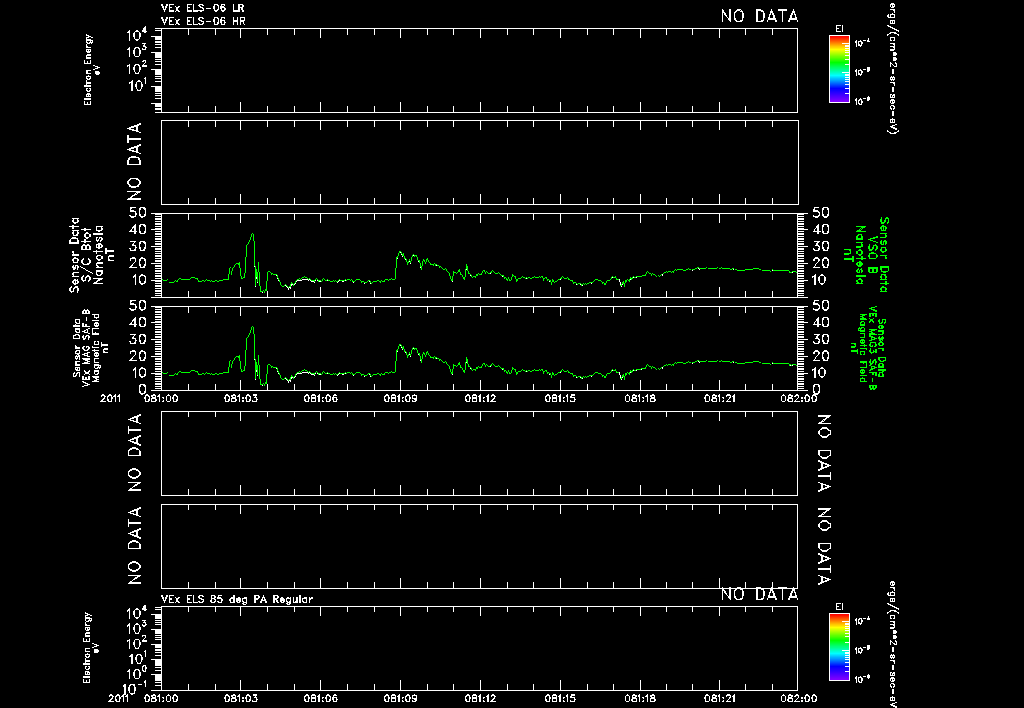
Task: Click '081:21' tick under MAG SAF-B panel
Action: pyautogui.click(x=720, y=398)
